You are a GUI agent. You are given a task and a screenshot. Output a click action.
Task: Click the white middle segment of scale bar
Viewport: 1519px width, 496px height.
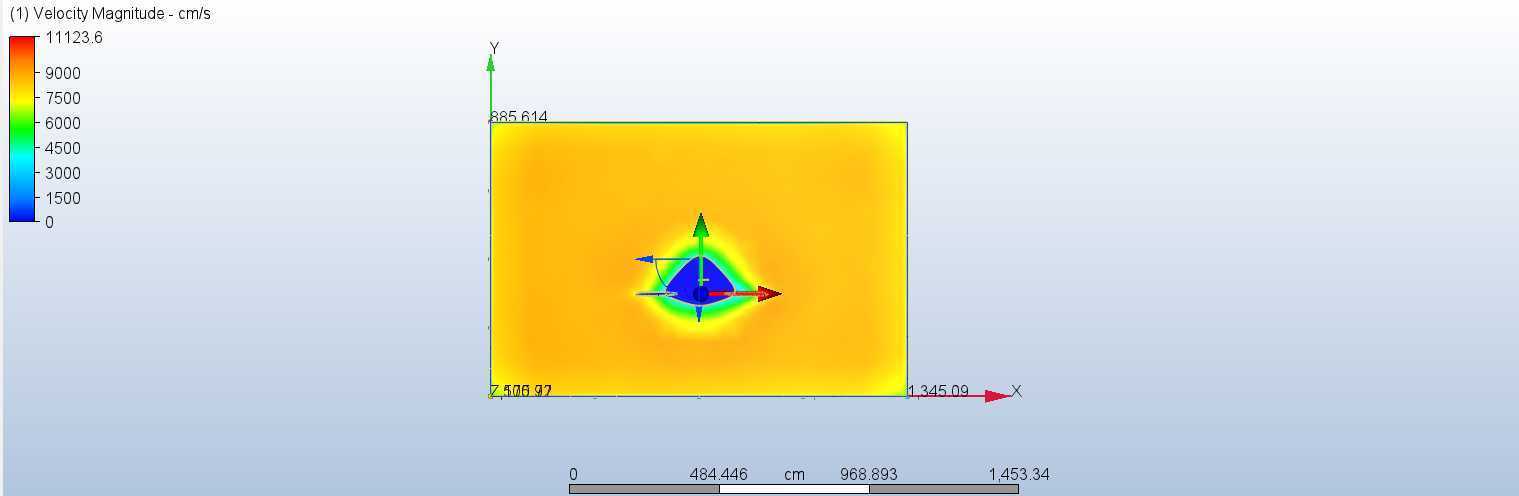[794, 489]
